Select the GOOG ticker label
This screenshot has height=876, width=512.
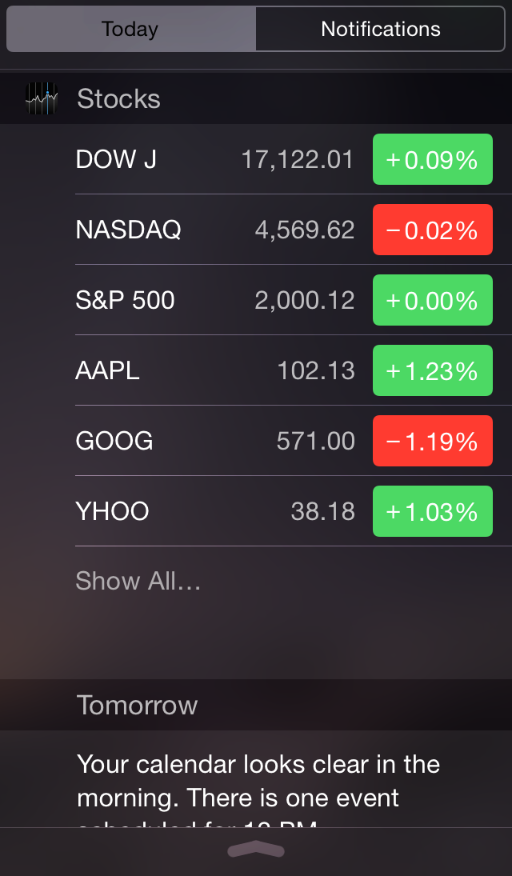tap(114, 441)
